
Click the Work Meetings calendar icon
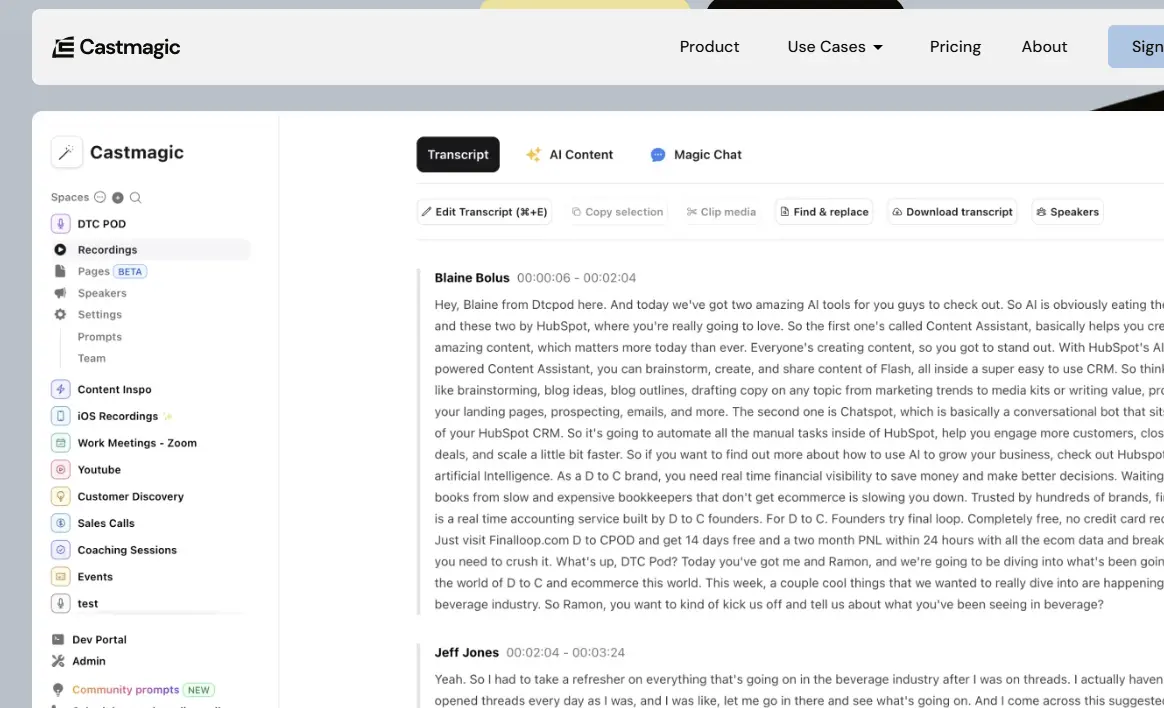61,442
